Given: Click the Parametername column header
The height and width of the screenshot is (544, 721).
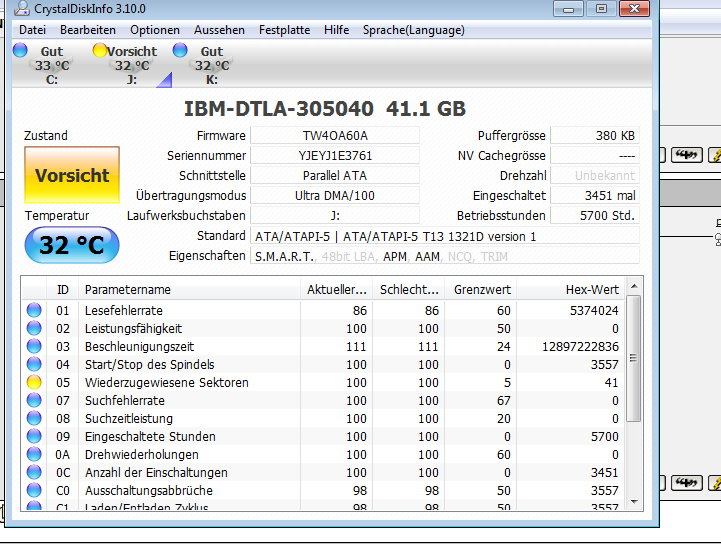Looking at the screenshot, I should click(189, 289).
